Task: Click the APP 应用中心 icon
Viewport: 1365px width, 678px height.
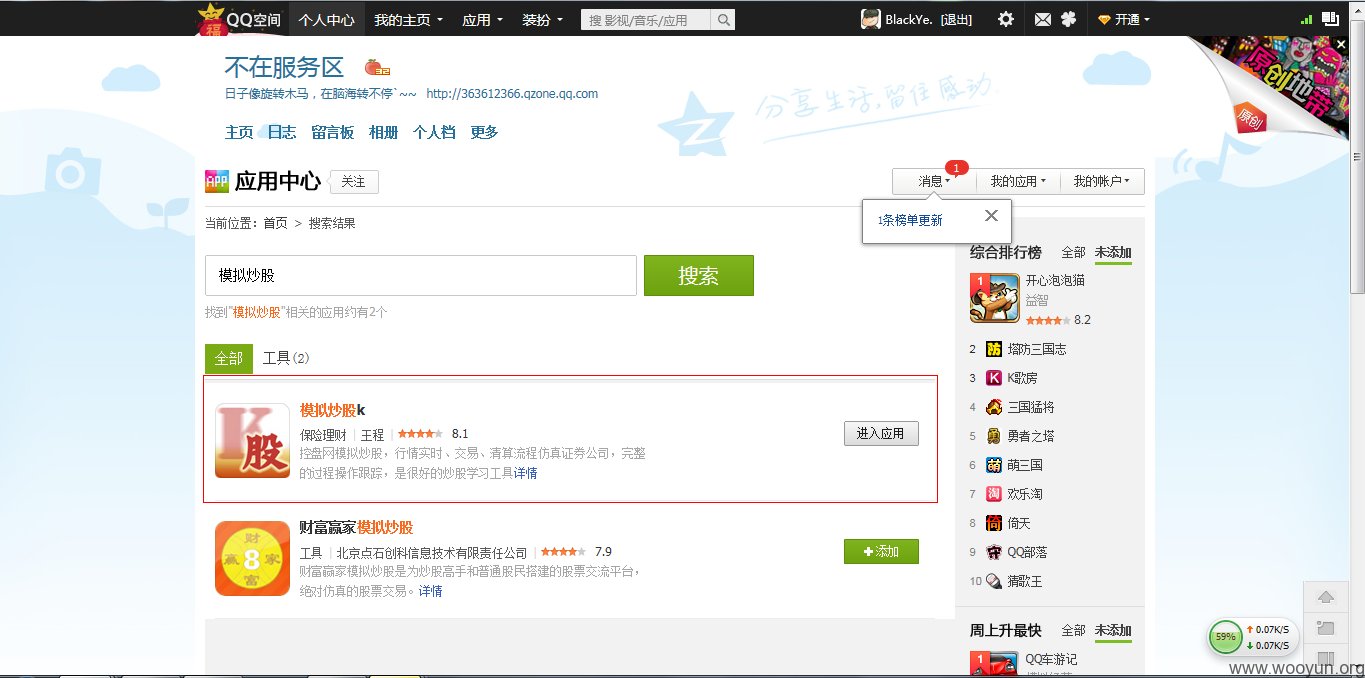Action: [x=216, y=181]
